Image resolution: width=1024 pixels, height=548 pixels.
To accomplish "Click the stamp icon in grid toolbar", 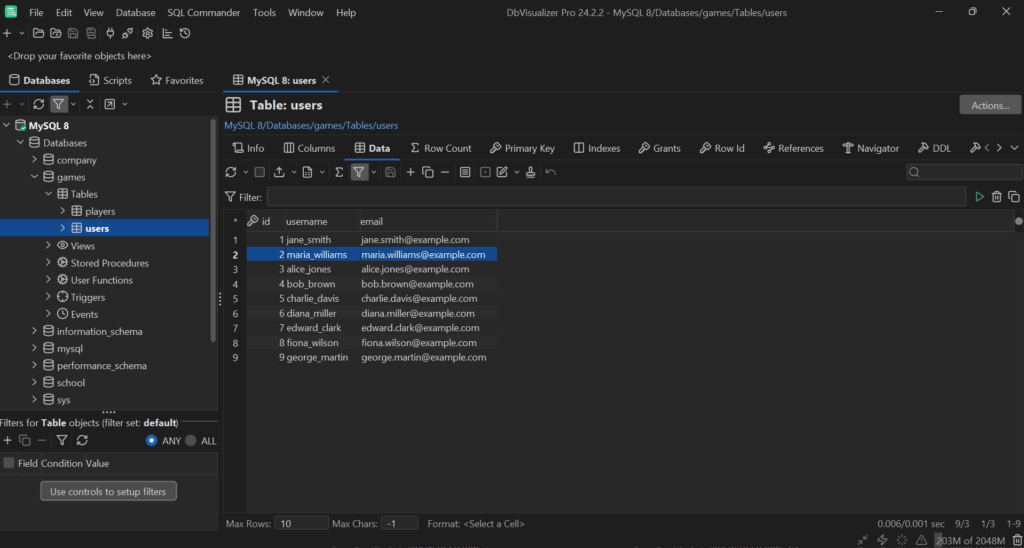I will pyautogui.click(x=530, y=172).
